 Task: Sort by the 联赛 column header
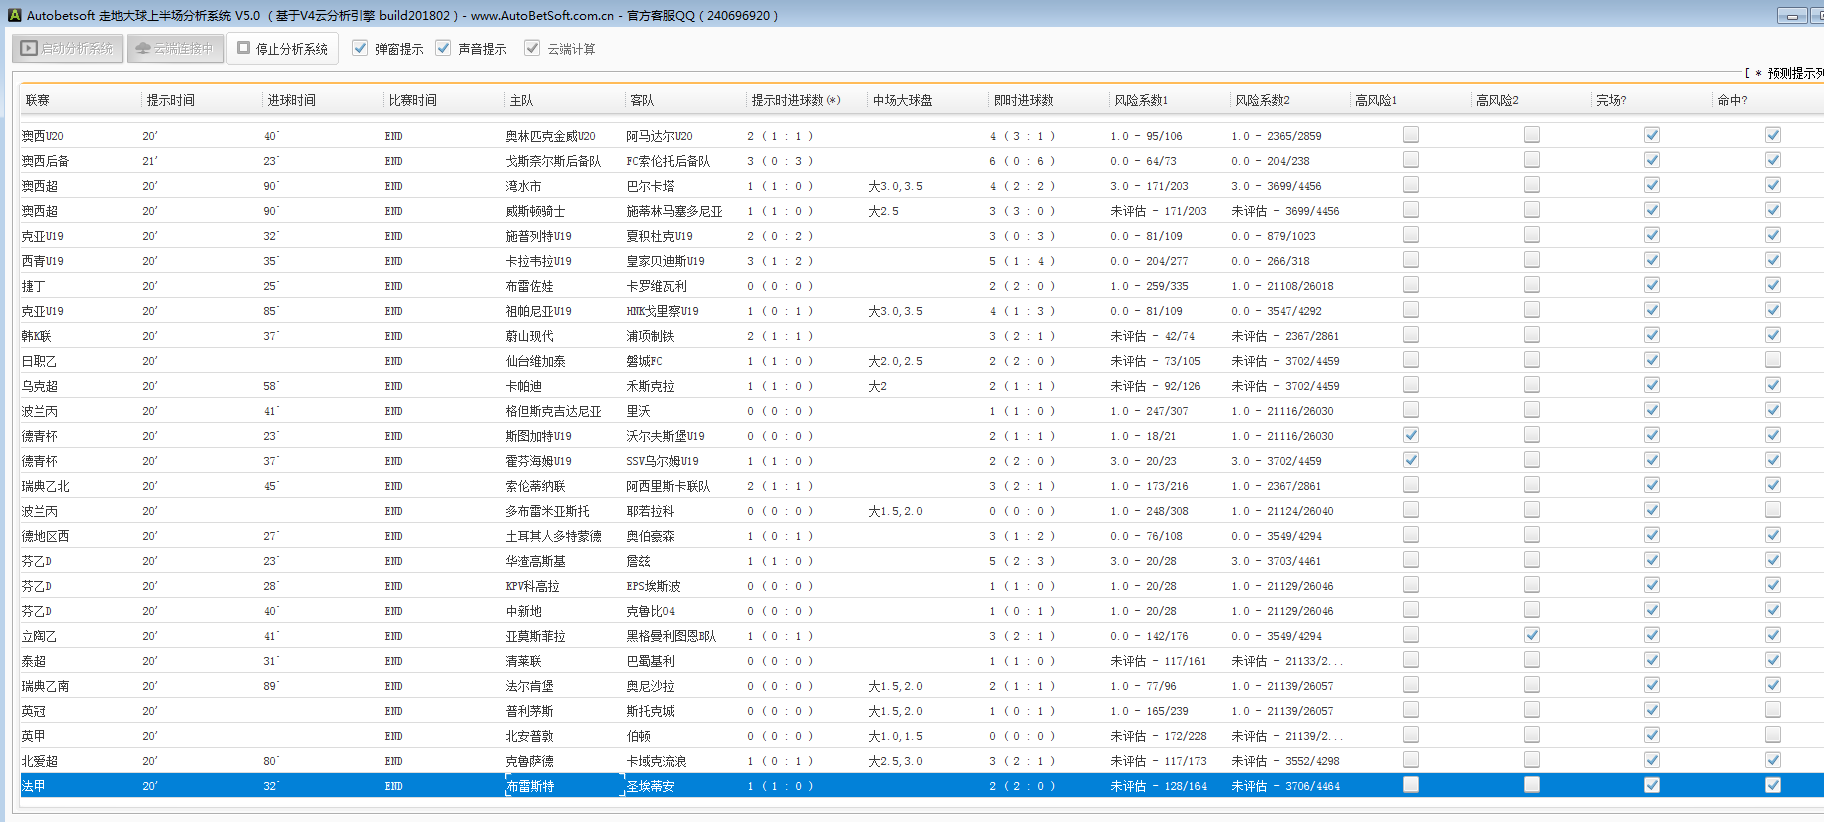38,100
